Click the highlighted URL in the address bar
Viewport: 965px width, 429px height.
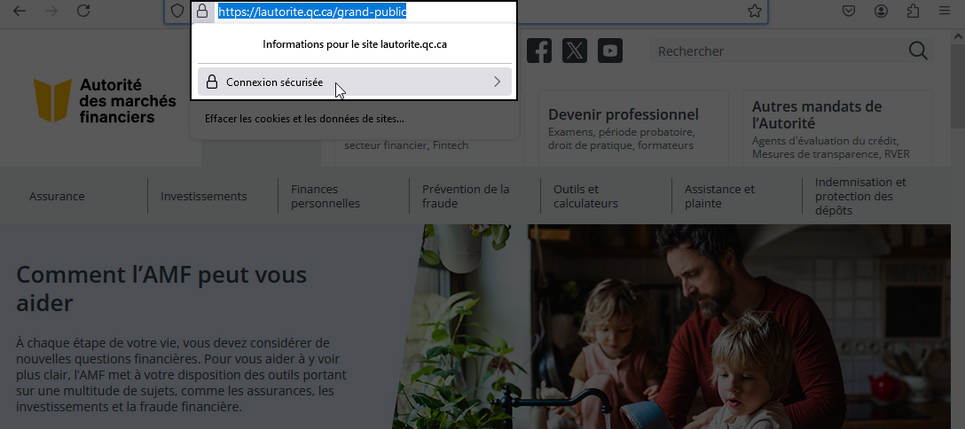pyautogui.click(x=312, y=11)
